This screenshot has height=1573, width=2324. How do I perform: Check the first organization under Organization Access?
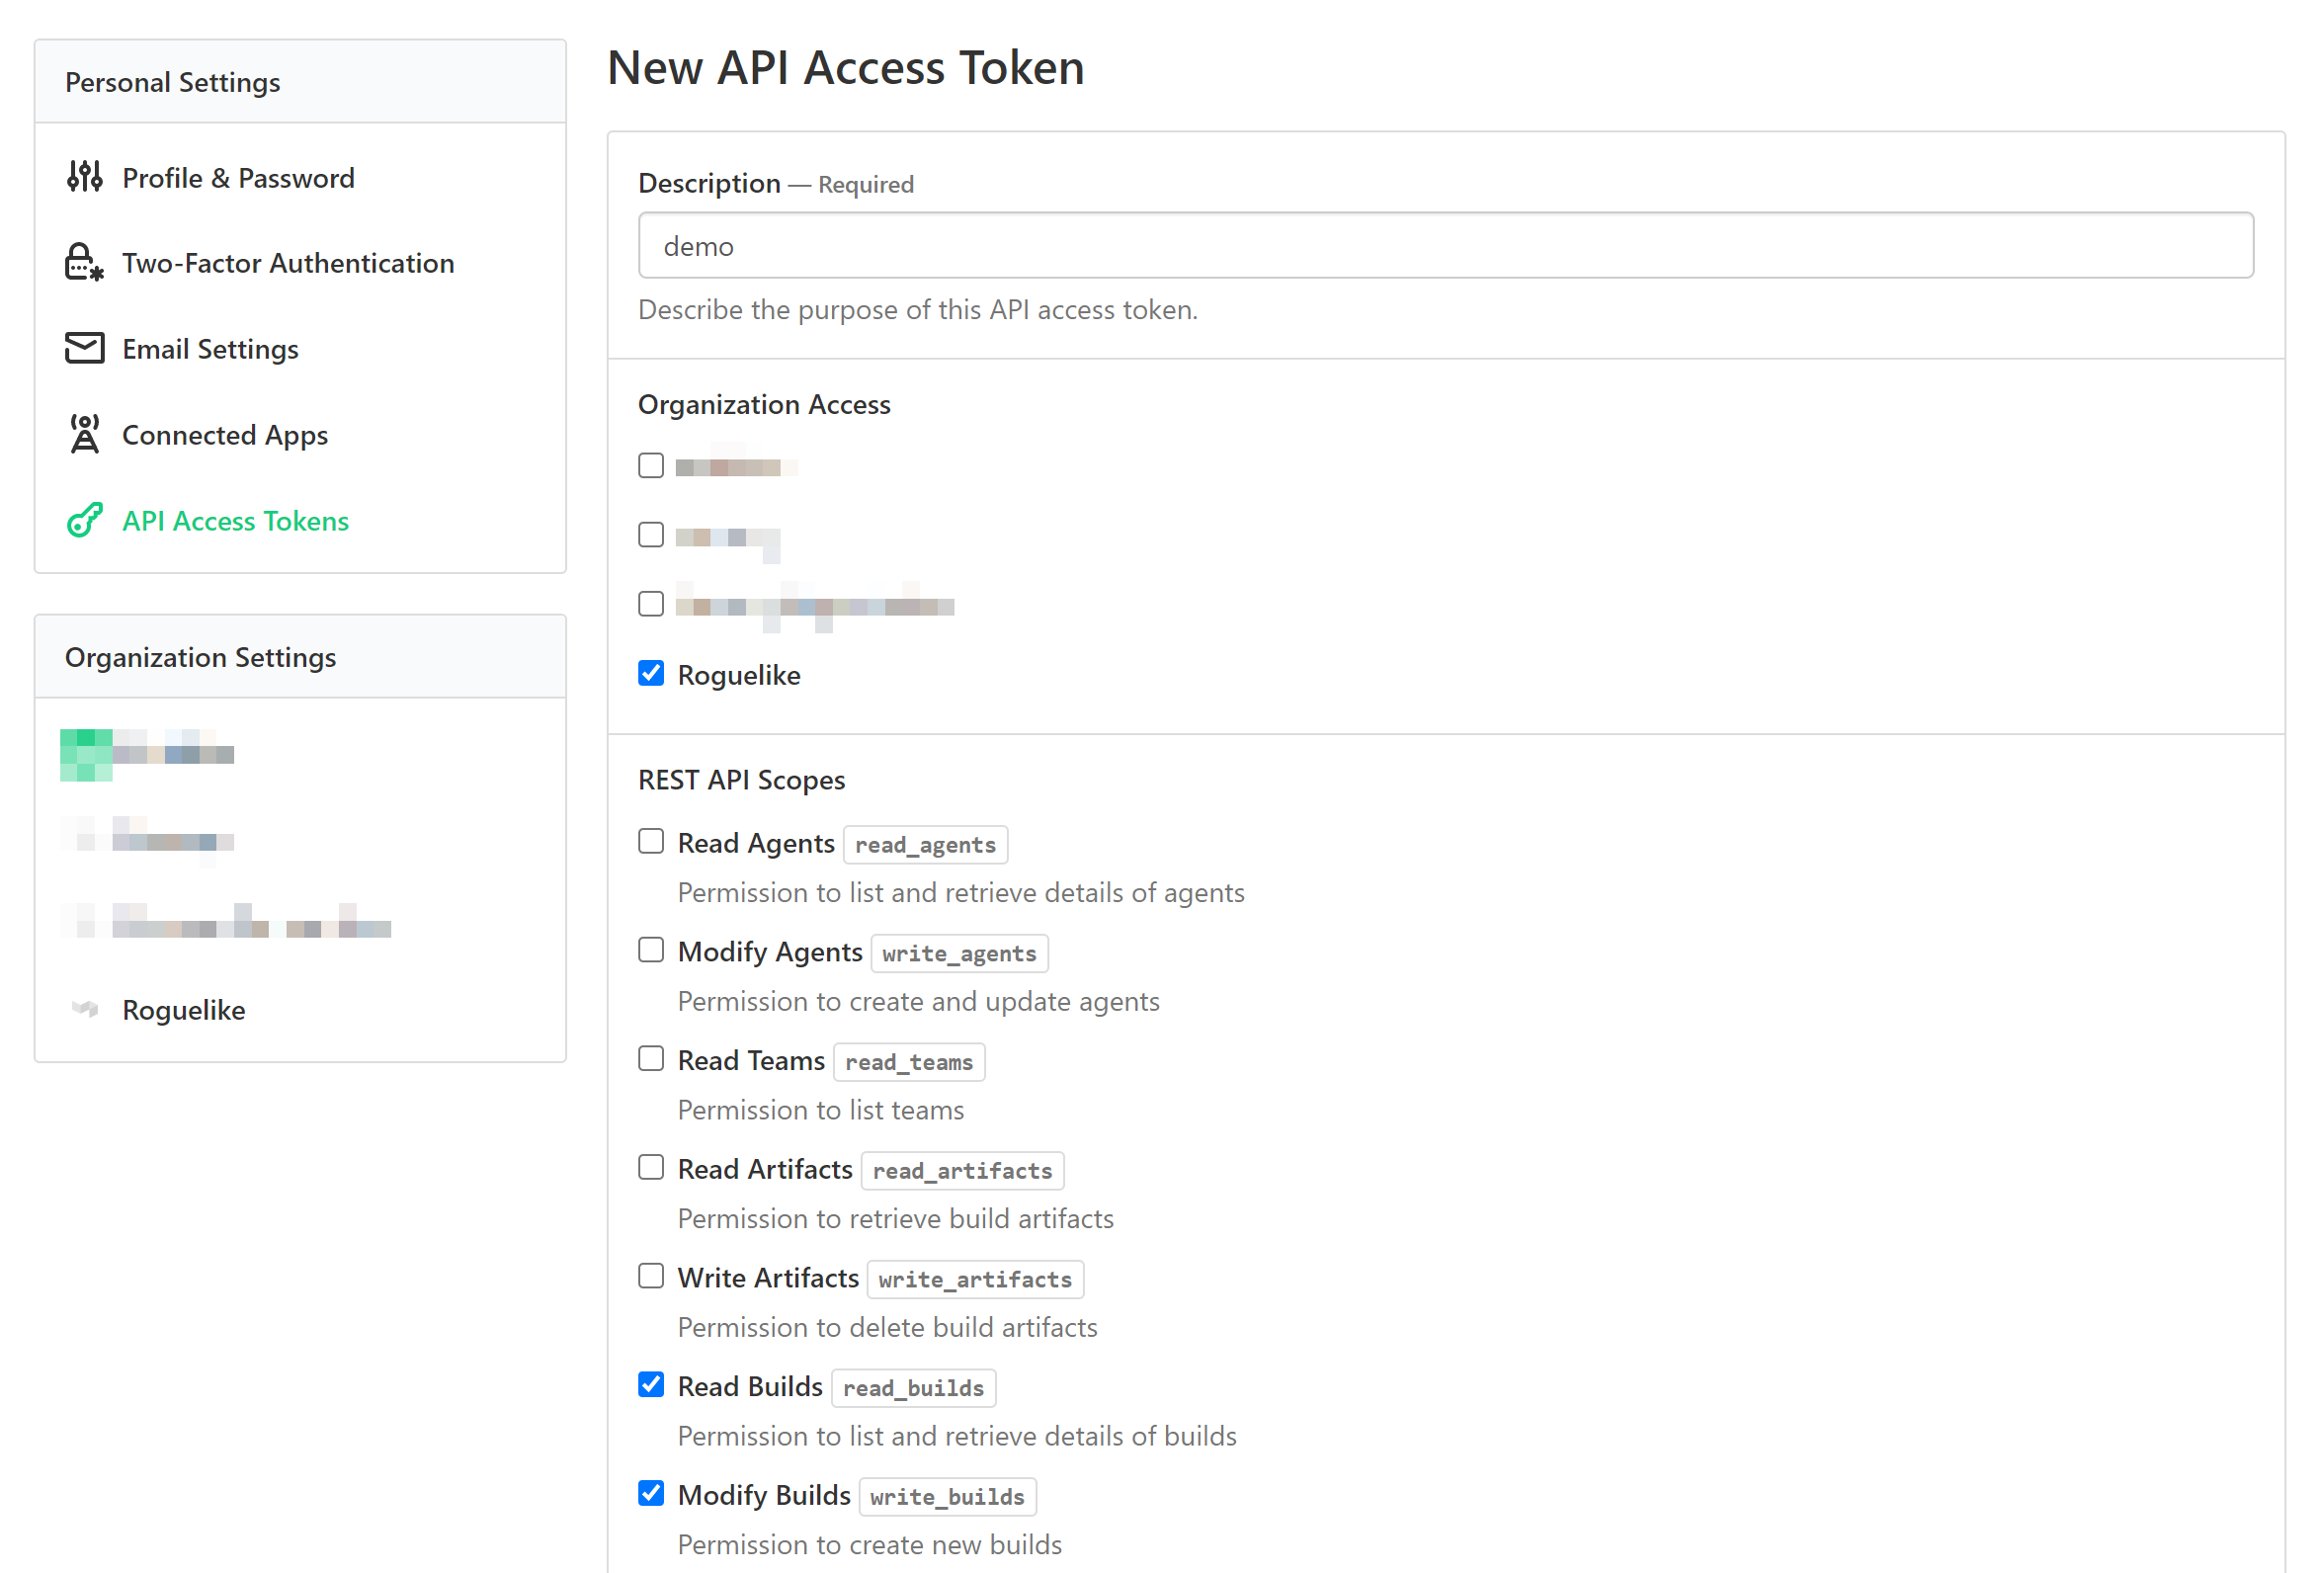tap(651, 464)
